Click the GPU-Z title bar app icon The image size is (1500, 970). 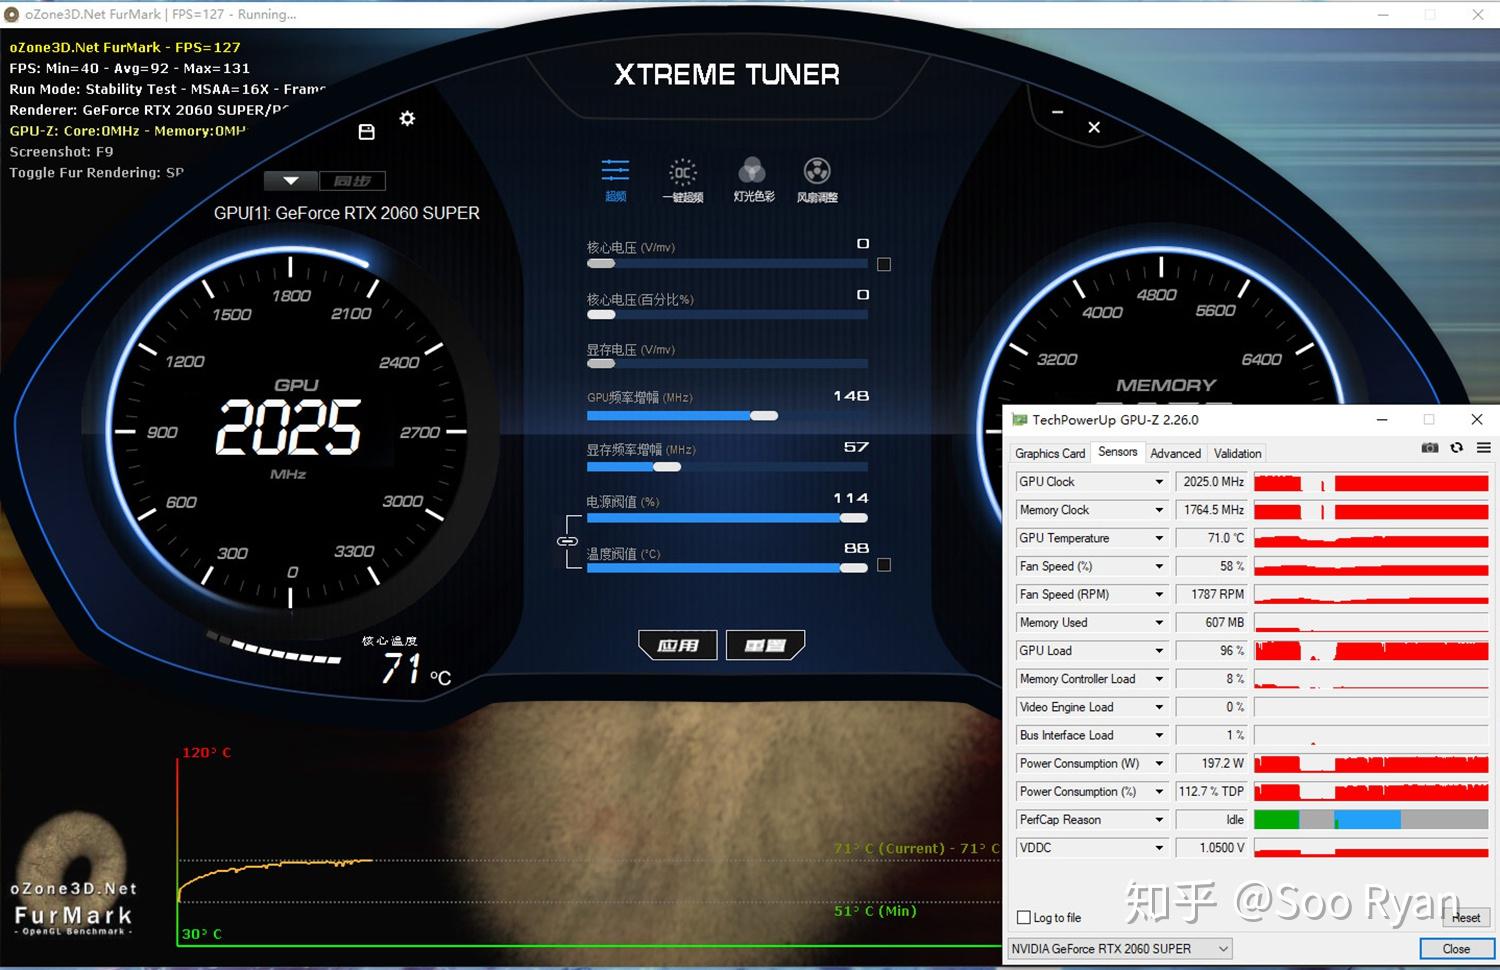1020,420
